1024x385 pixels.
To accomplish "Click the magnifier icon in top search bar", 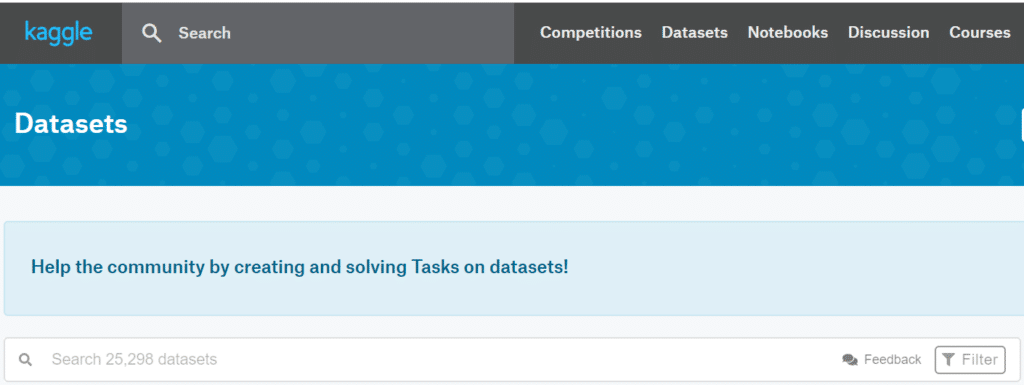I will (152, 33).
